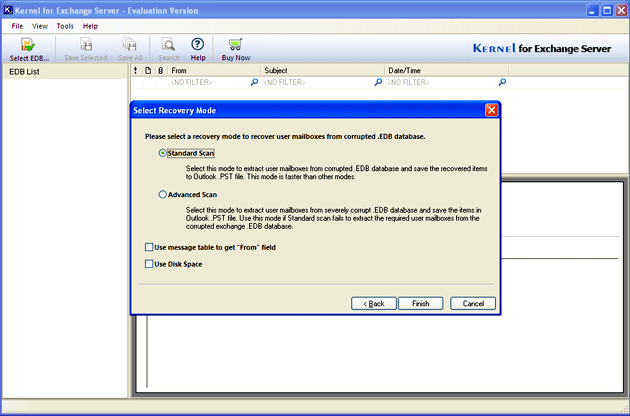Image resolution: width=630 pixels, height=416 pixels.
Task: Click the importance (!) column header
Action: (136, 70)
